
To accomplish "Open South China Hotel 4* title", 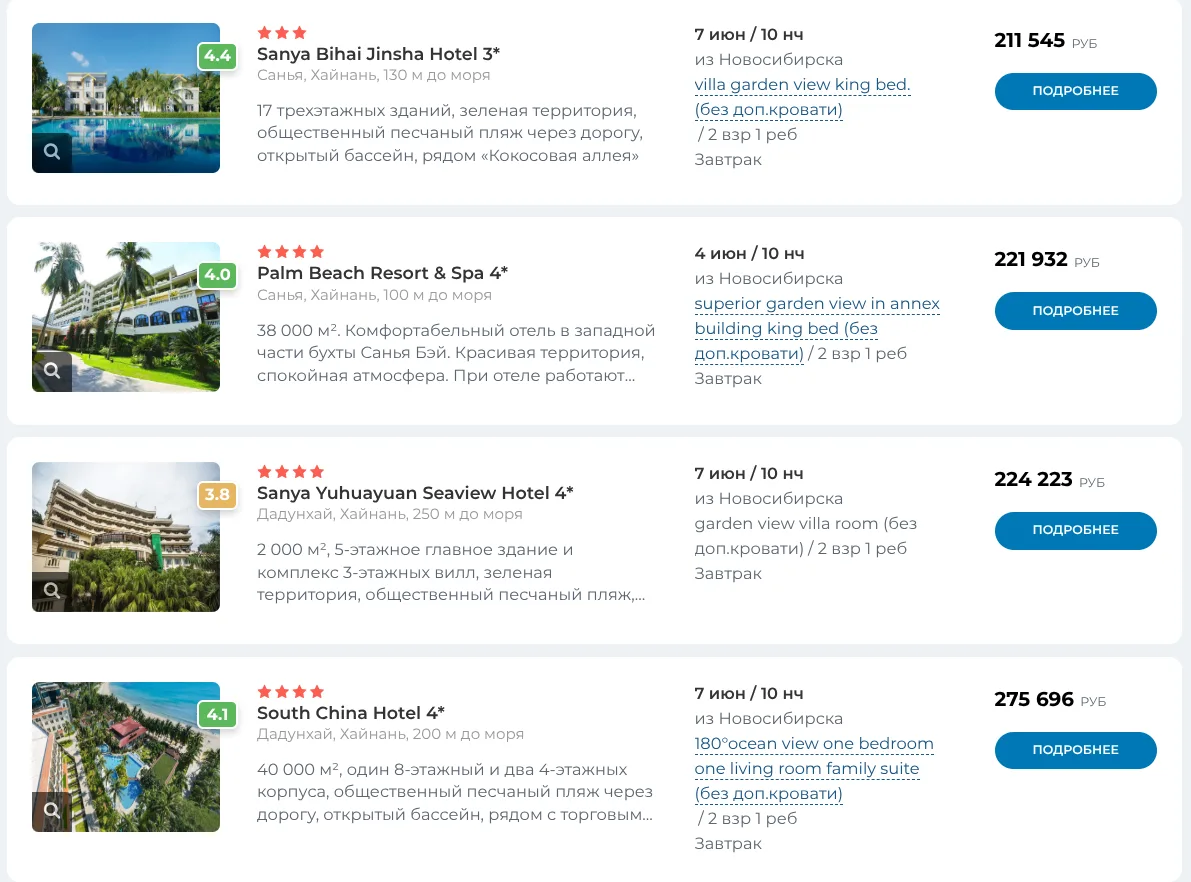I will (350, 713).
